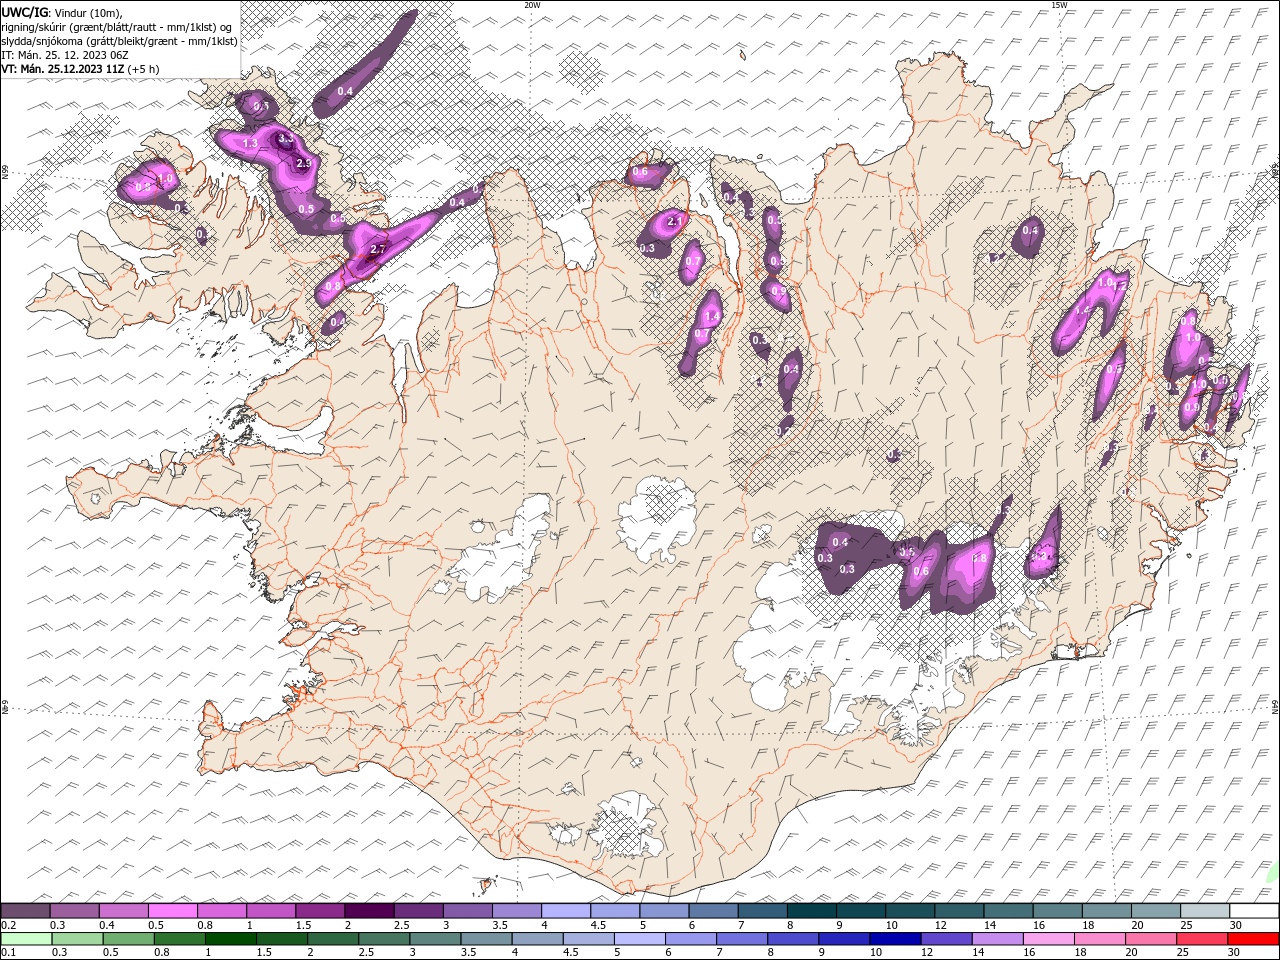Pick bottom legend swatch between 0.1 and 0.3
Image resolution: width=1280 pixels, height=960 pixels.
pyautogui.click(x=26, y=939)
